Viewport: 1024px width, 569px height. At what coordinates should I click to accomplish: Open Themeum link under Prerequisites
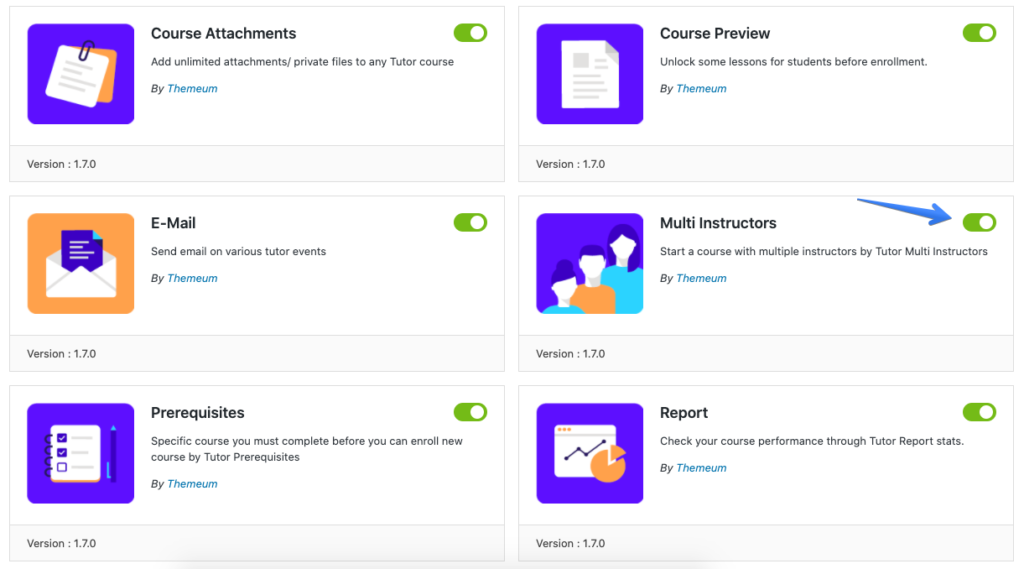pyautogui.click(x=192, y=484)
